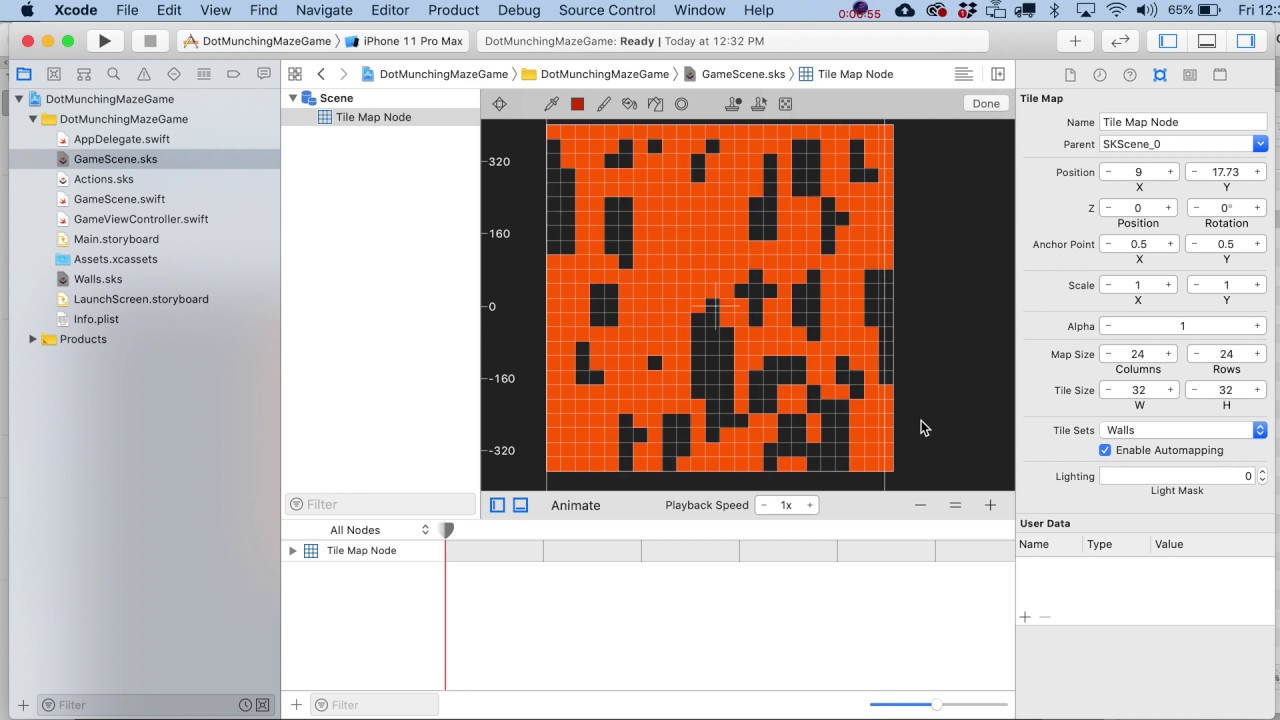Image resolution: width=1280 pixels, height=720 pixels.
Task: Toggle the debug area visibility button
Action: [1207, 41]
